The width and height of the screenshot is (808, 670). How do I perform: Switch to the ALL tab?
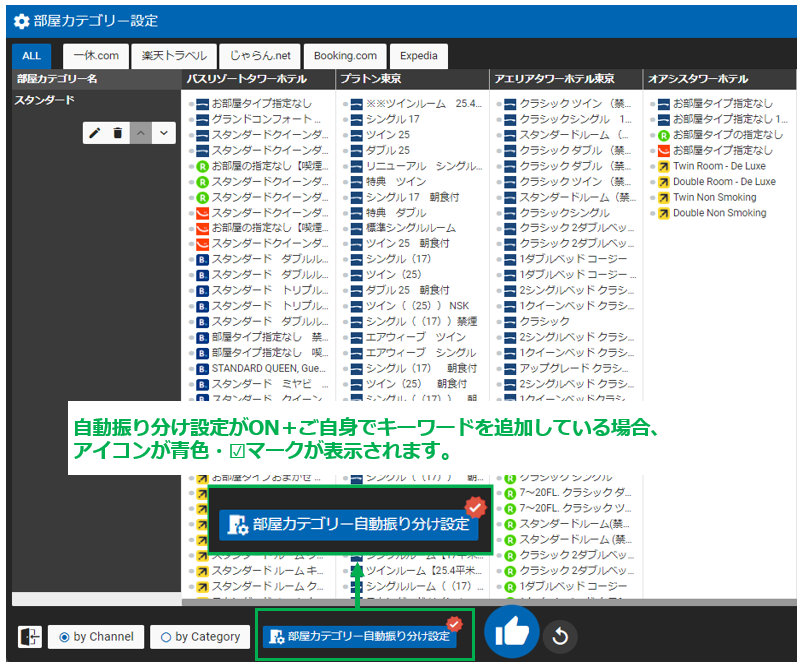[x=32, y=56]
